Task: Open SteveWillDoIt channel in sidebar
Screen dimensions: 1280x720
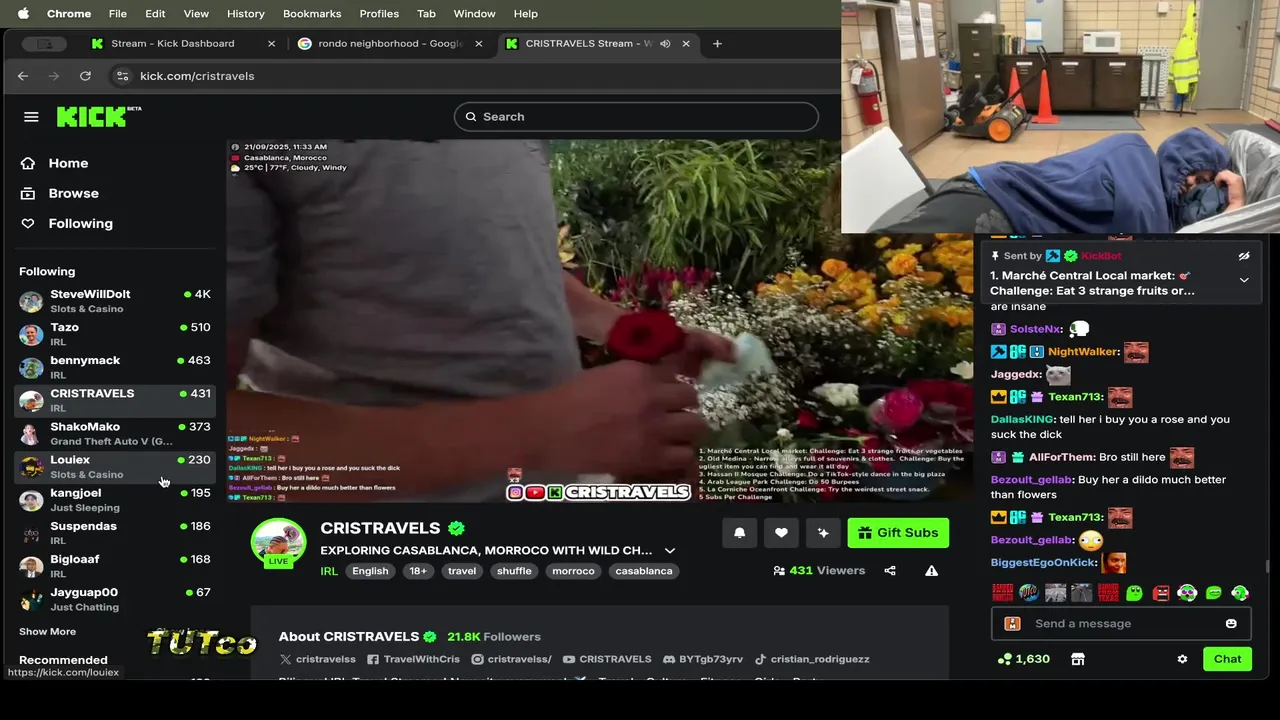Action: [x=115, y=301]
